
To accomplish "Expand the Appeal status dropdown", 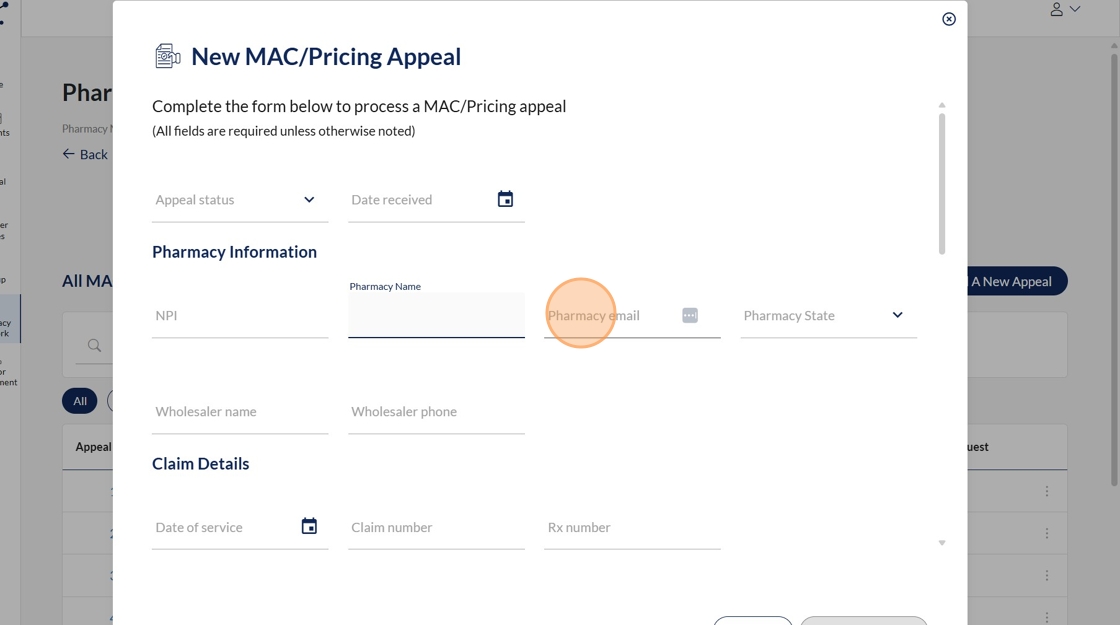I will click(309, 200).
